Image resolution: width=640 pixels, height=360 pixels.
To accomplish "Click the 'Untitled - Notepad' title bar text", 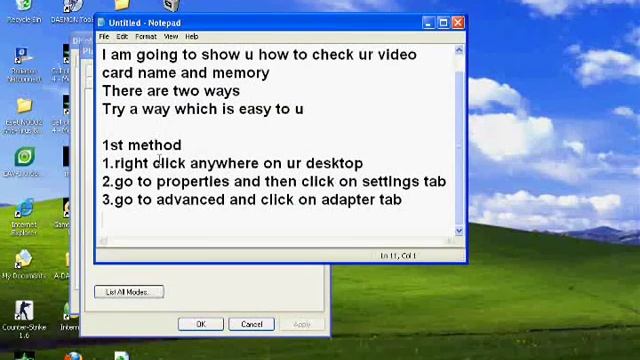I will click(x=144, y=23).
